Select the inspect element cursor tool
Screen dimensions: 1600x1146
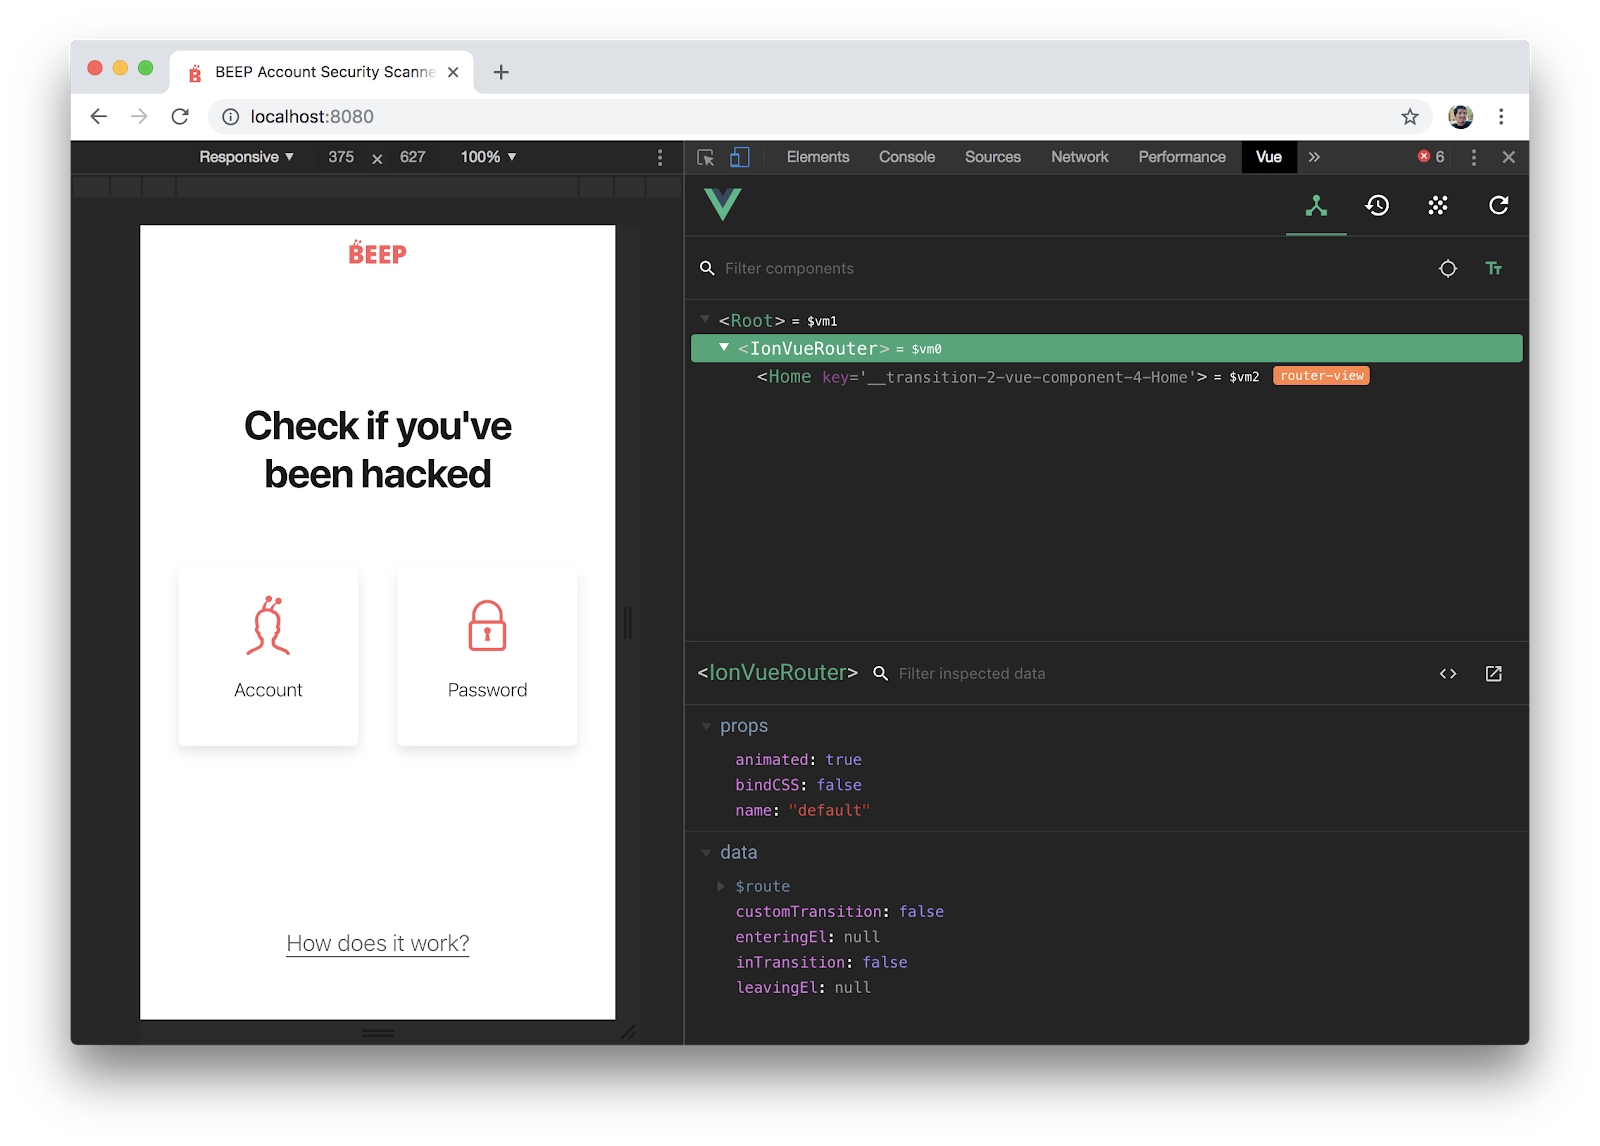point(705,157)
